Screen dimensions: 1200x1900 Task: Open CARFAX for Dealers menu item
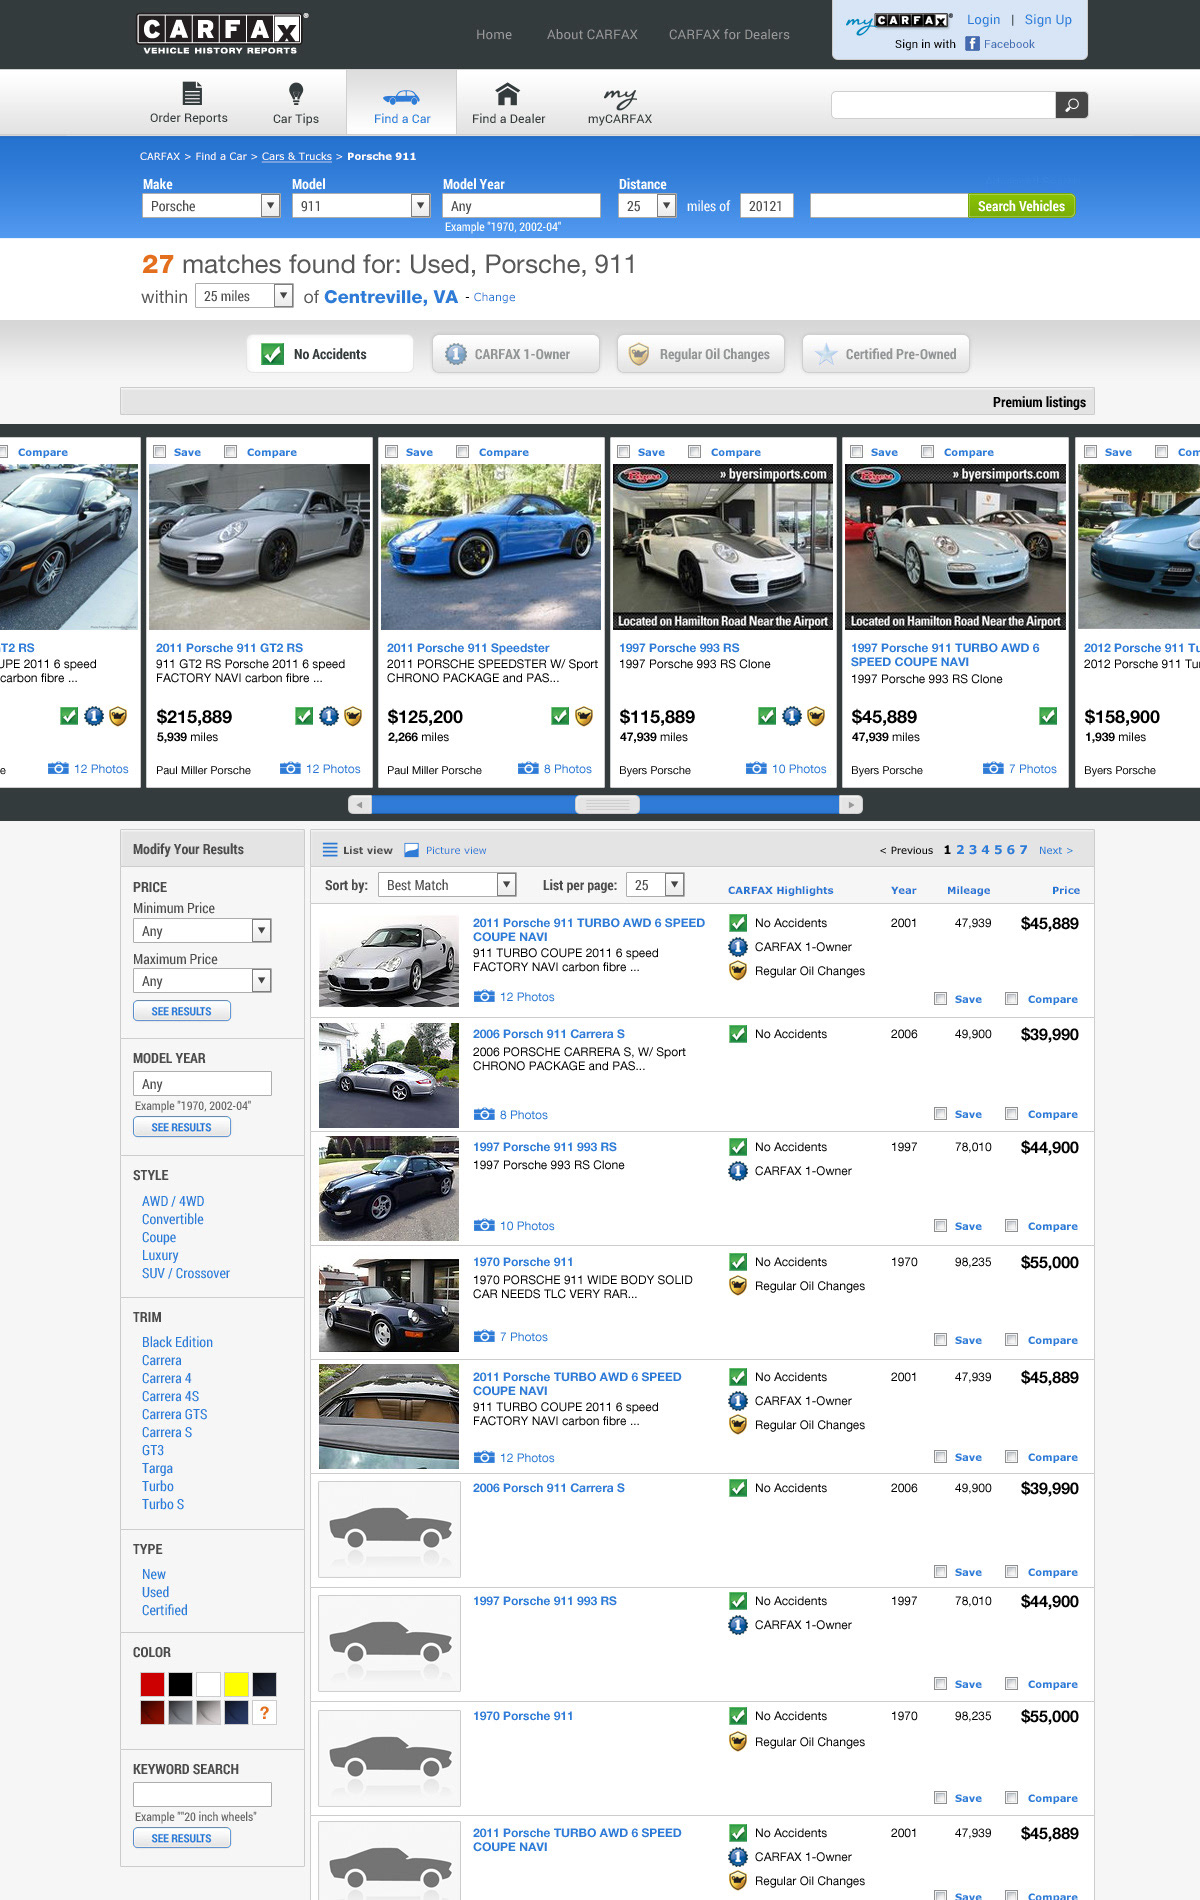[729, 34]
